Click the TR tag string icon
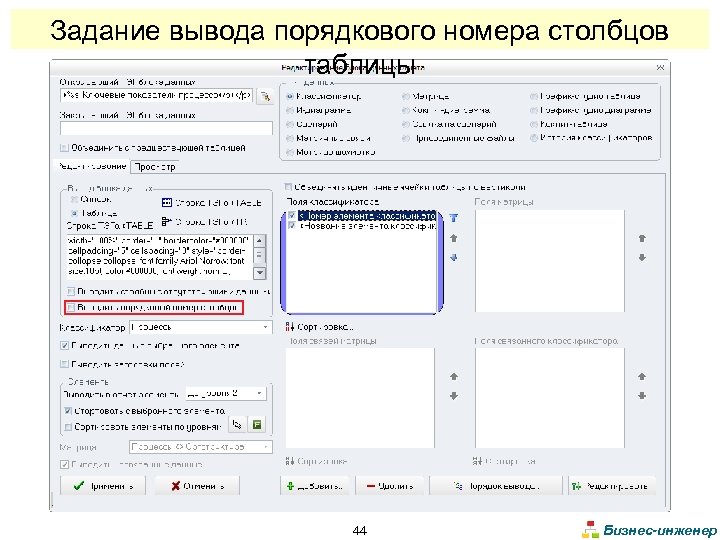Image resolution: width=720 pixels, height=540 pixels. tap(167, 222)
